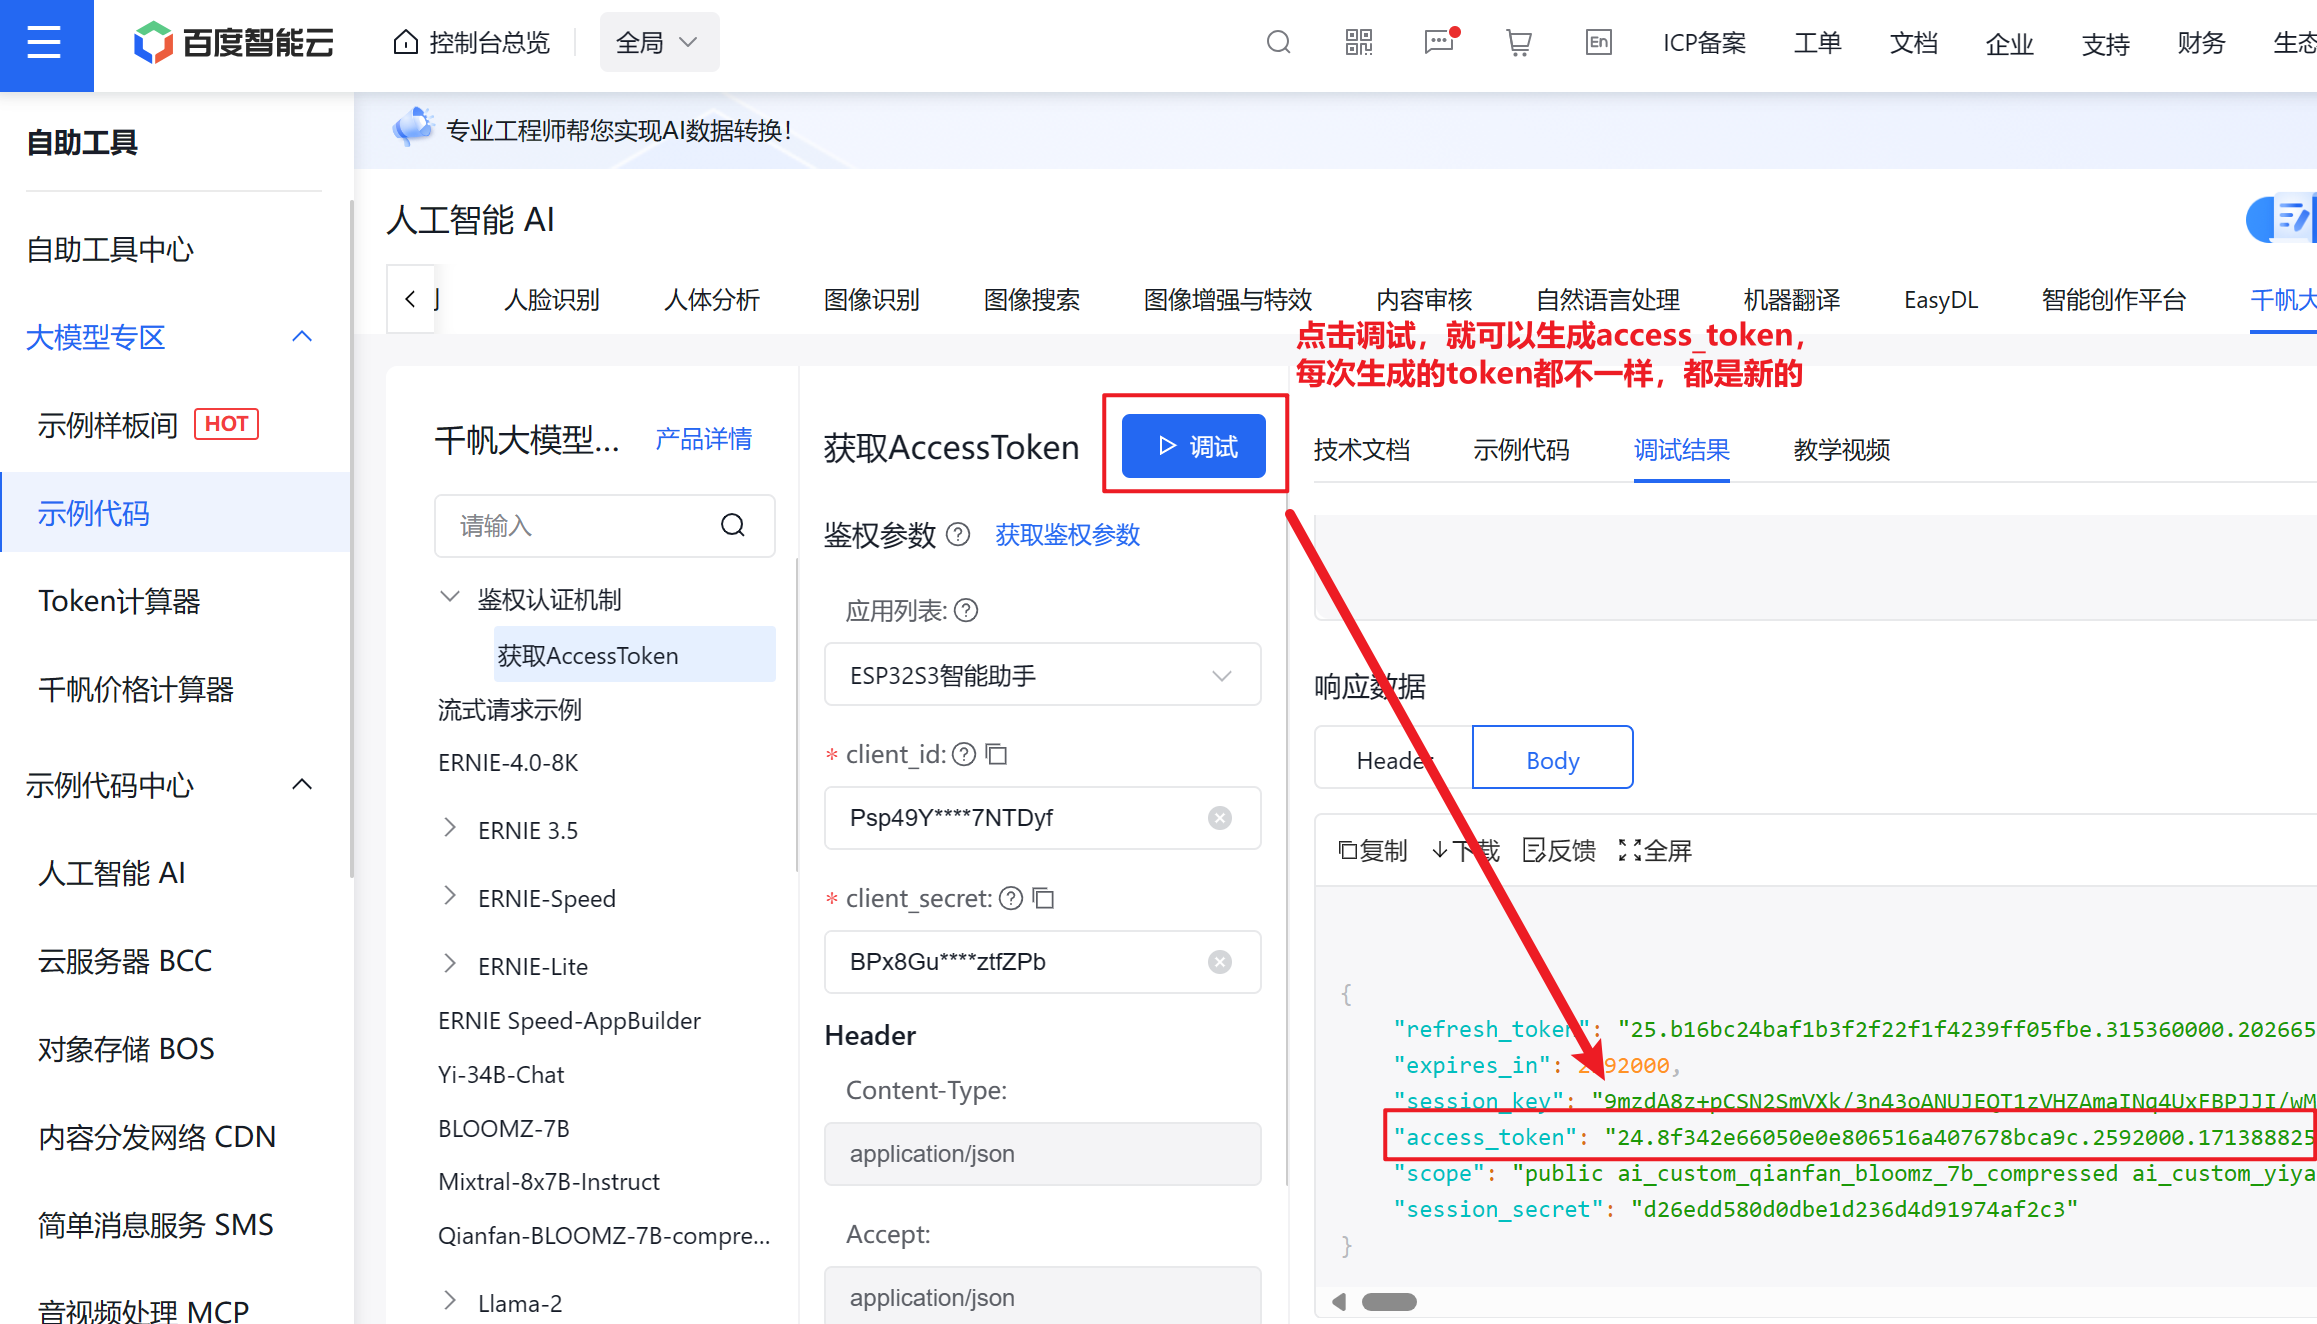Clear the client_id field
Image resolution: width=2317 pixels, height=1324 pixels.
point(1220,818)
